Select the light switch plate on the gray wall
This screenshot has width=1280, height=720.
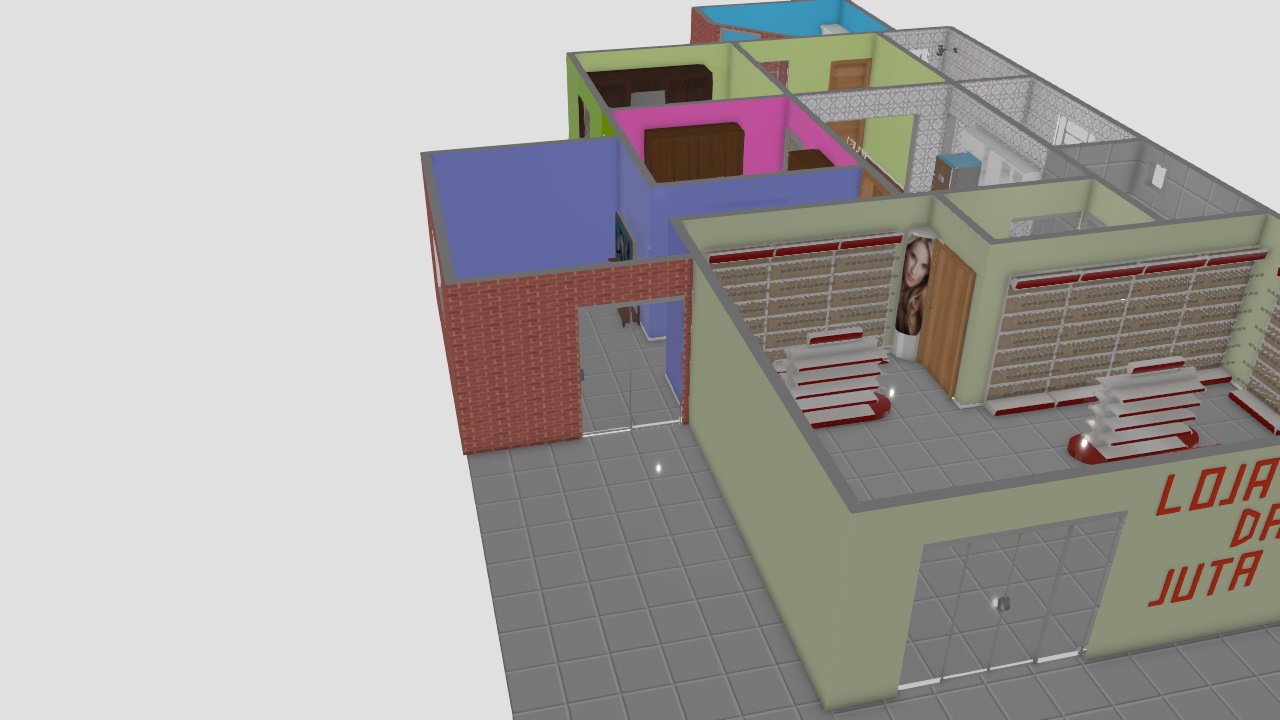tap(1158, 177)
